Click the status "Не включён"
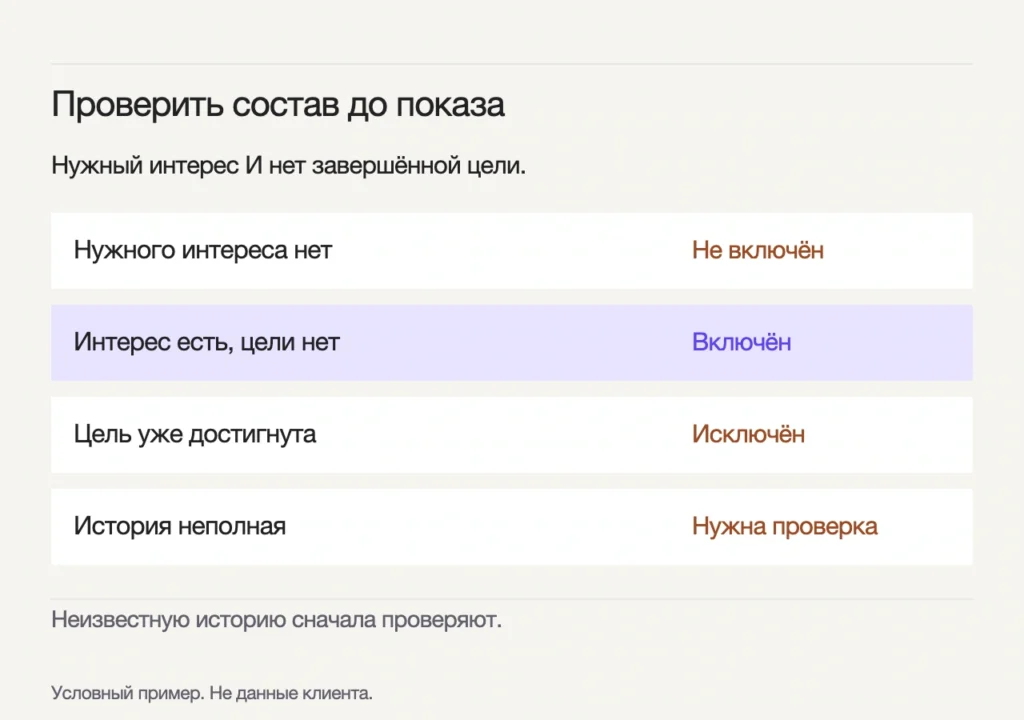Image resolution: width=1024 pixels, height=720 pixels. 758,250
